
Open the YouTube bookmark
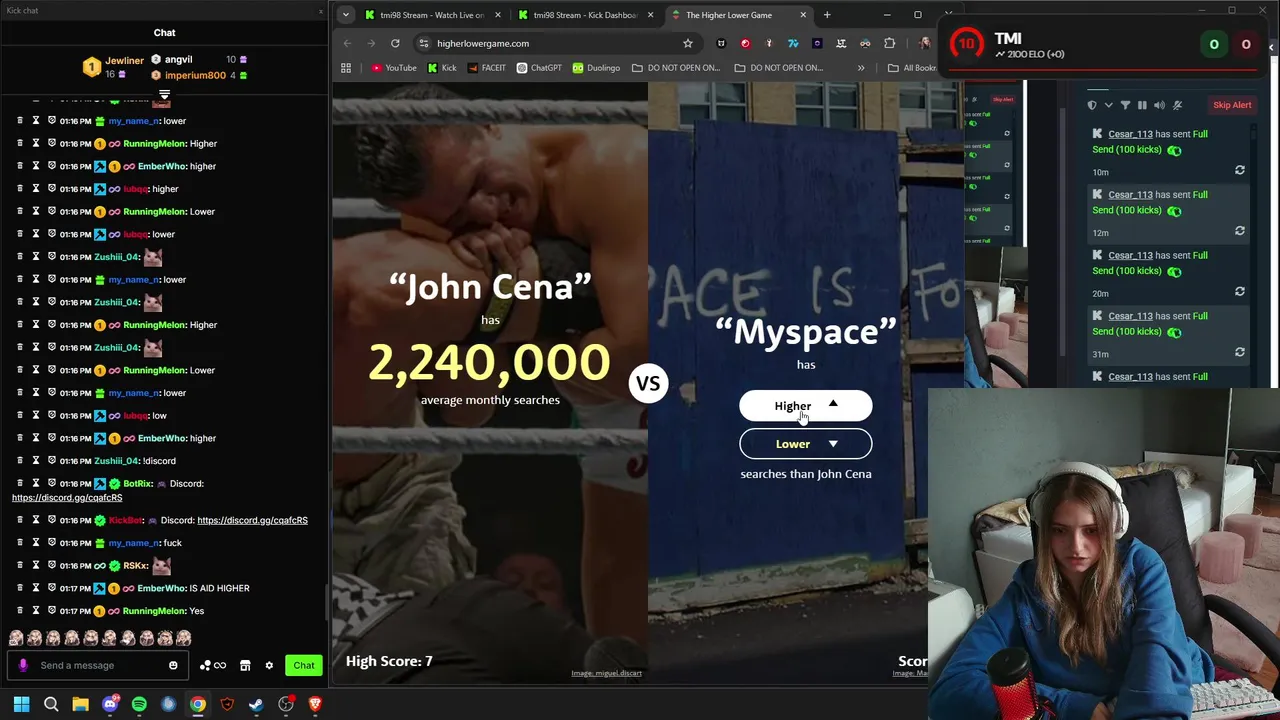click(x=394, y=68)
